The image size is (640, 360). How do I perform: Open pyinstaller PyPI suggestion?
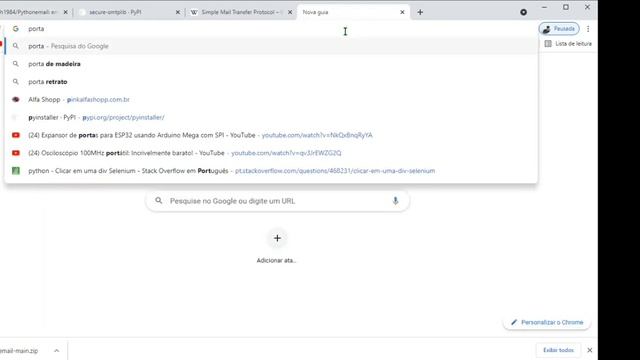click(x=271, y=118)
